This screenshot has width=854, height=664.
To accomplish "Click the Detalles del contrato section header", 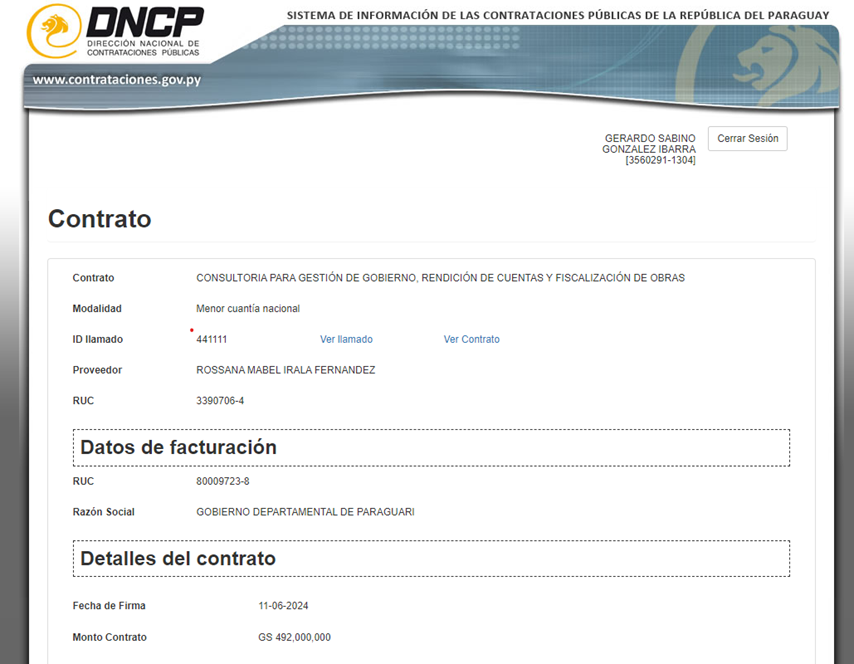I will point(178,559).
